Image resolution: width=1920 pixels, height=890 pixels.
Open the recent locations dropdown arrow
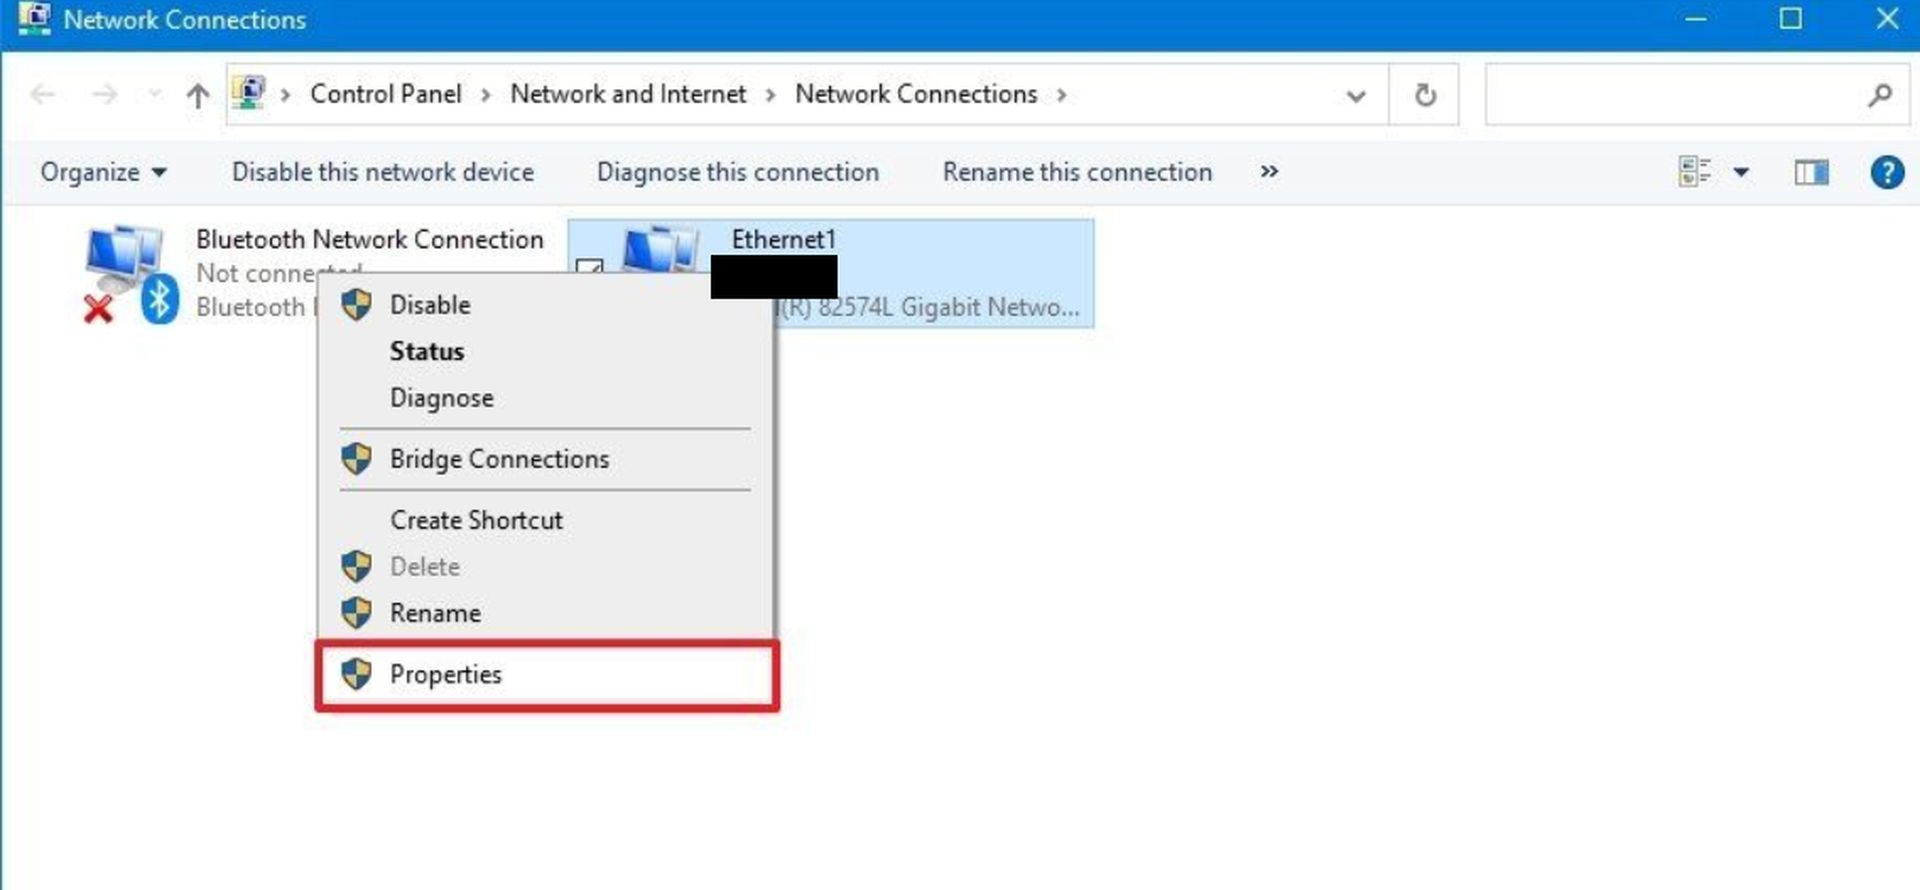pyautogui.click(x=154, y=95)
